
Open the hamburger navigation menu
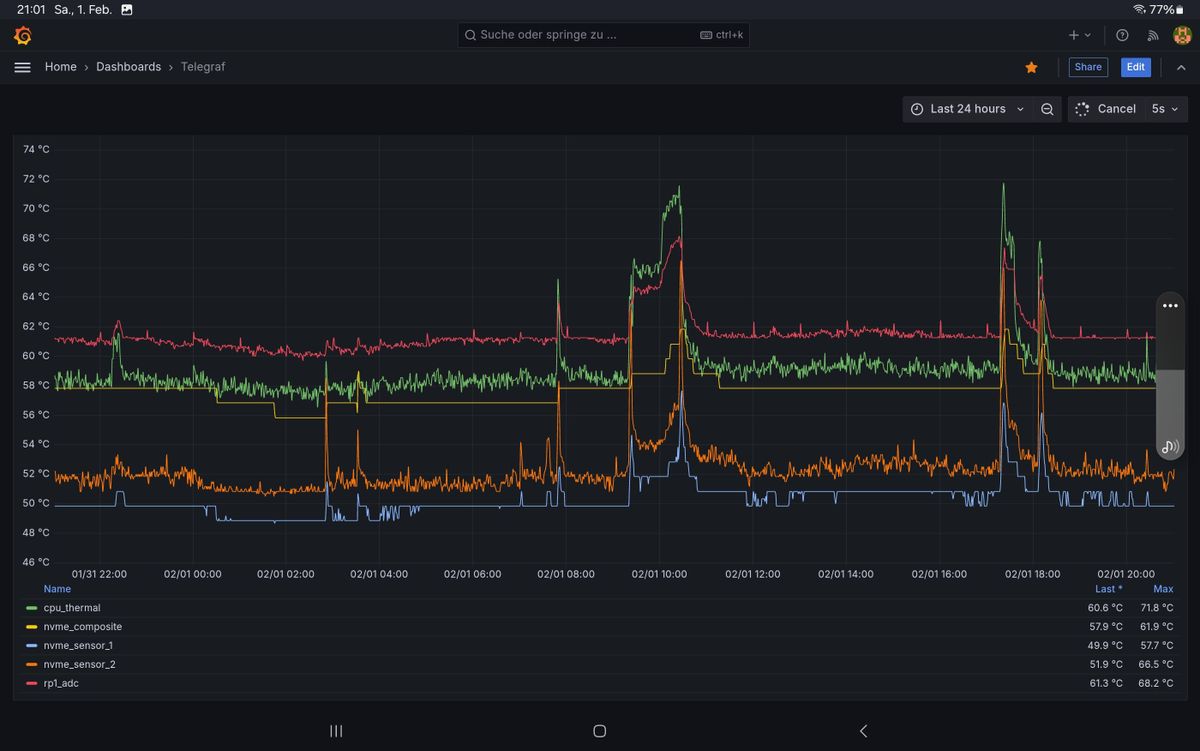(23, 67)
